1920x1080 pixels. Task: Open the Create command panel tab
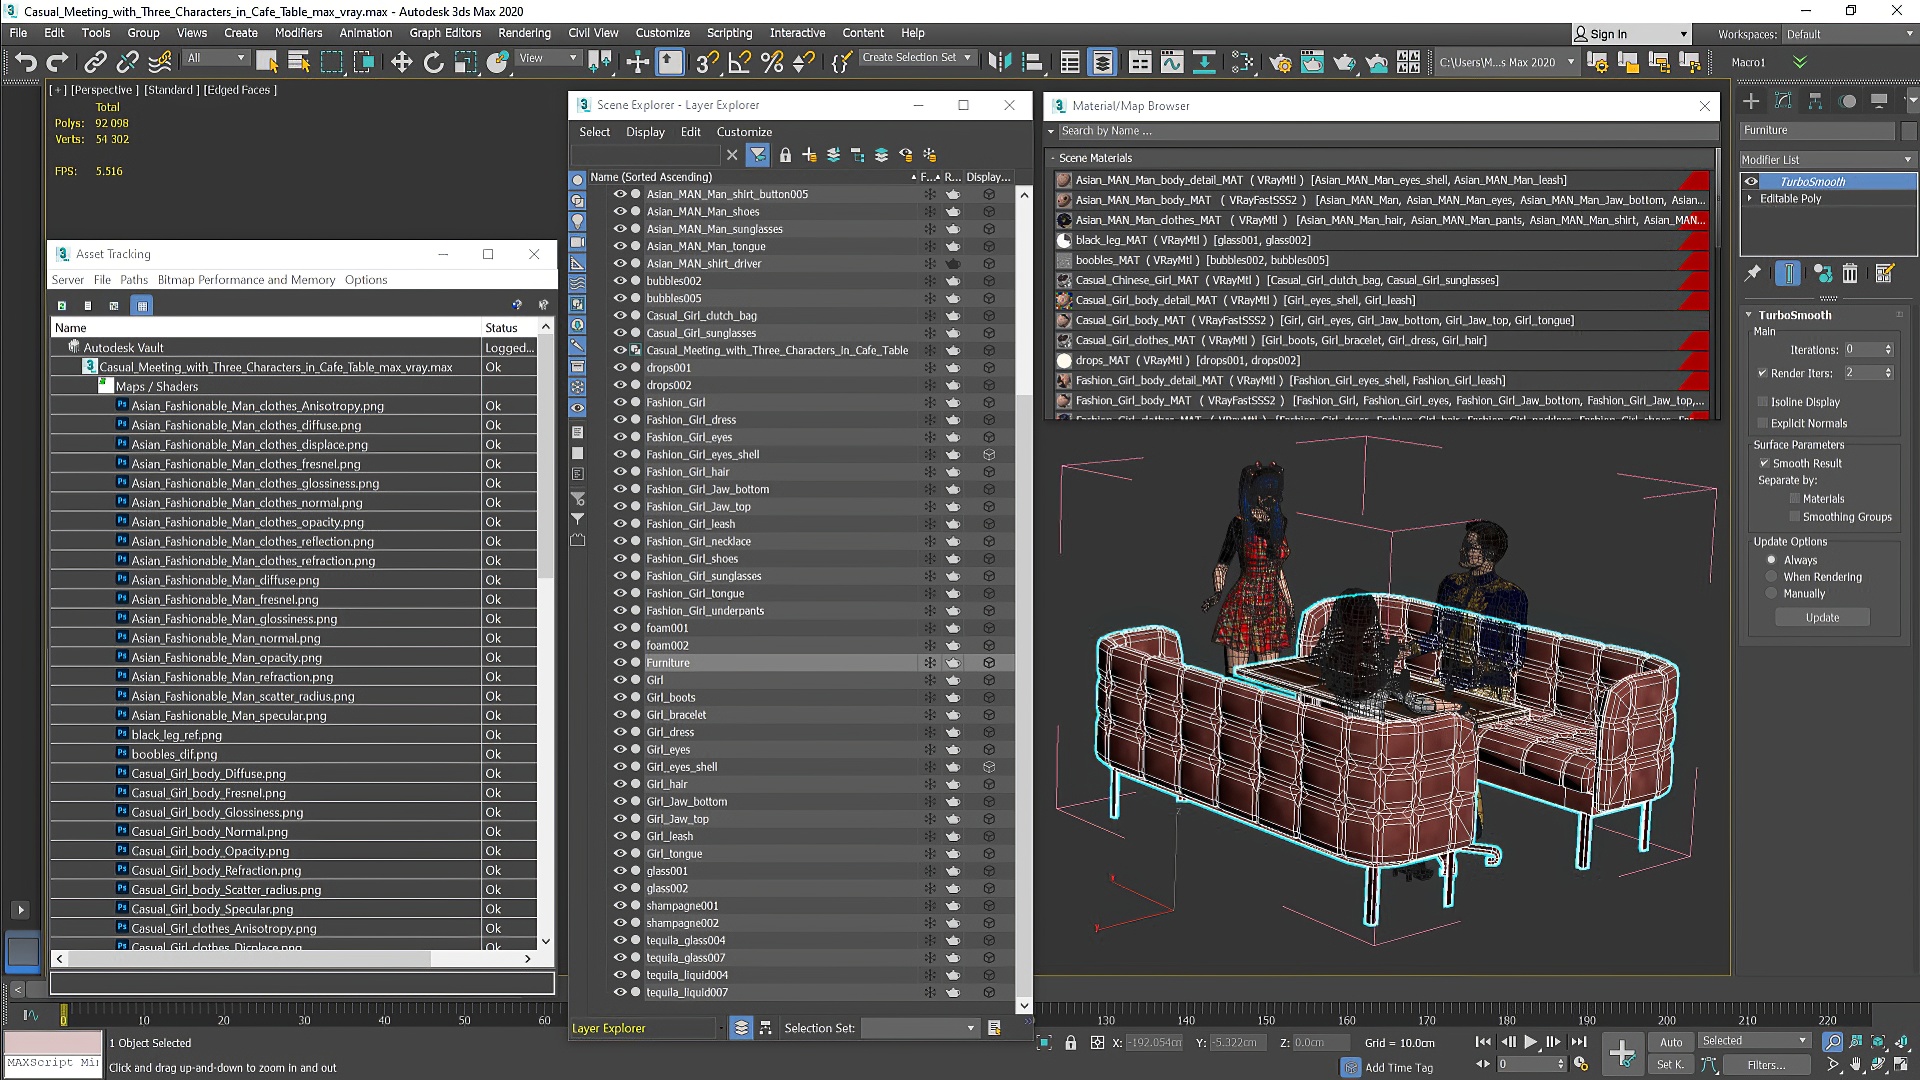[x=1751, y=101]
